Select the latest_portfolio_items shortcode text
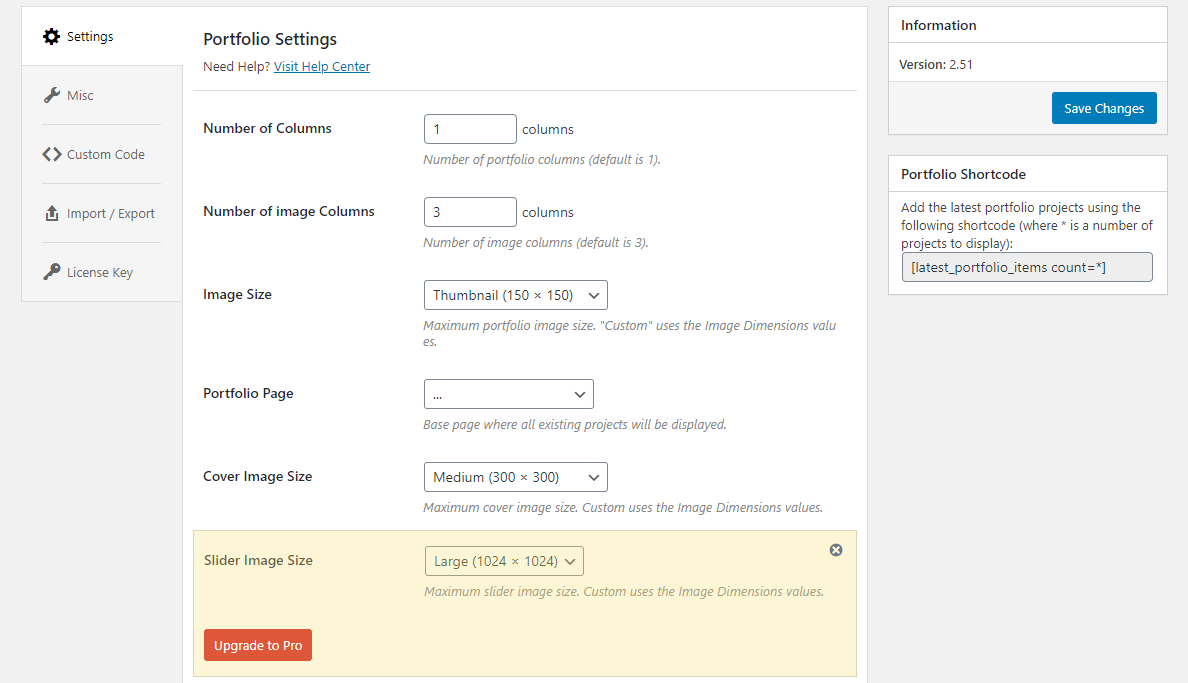1188x683 pixels. pos(1026,267)
